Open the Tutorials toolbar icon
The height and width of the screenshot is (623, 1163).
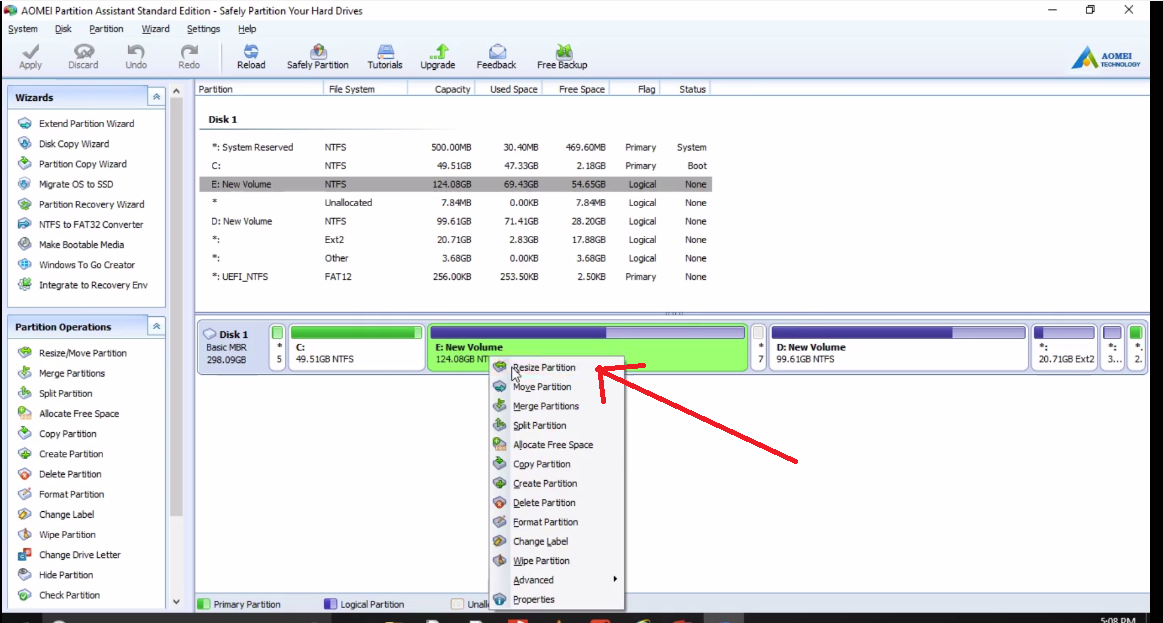pyautogui.click(x=385, y=56)
